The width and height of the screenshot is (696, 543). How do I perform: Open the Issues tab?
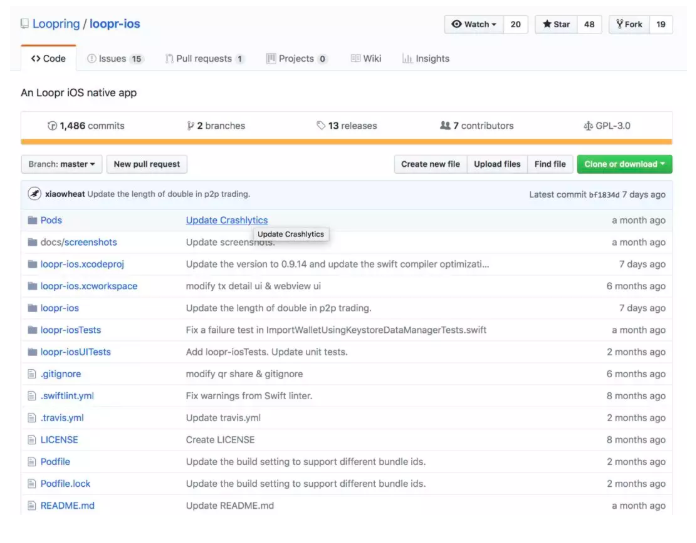pyautogui.click(x=115, y=59)
